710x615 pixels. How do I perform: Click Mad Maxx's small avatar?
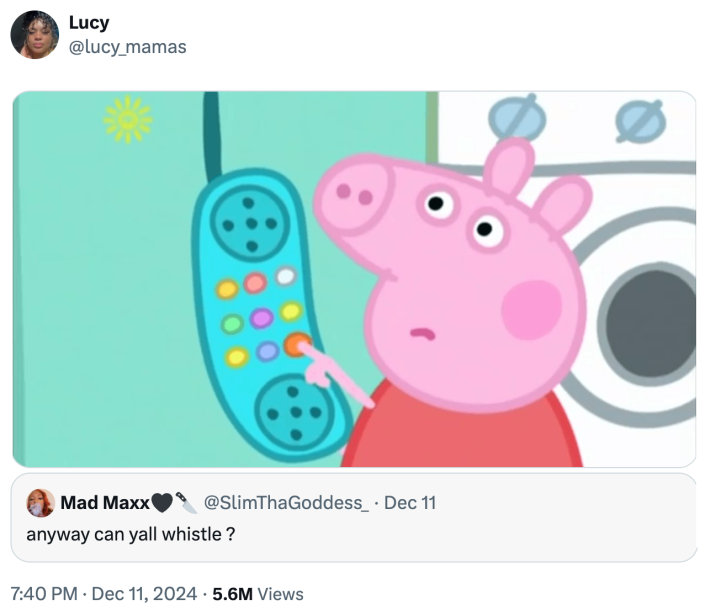(40, 502)
